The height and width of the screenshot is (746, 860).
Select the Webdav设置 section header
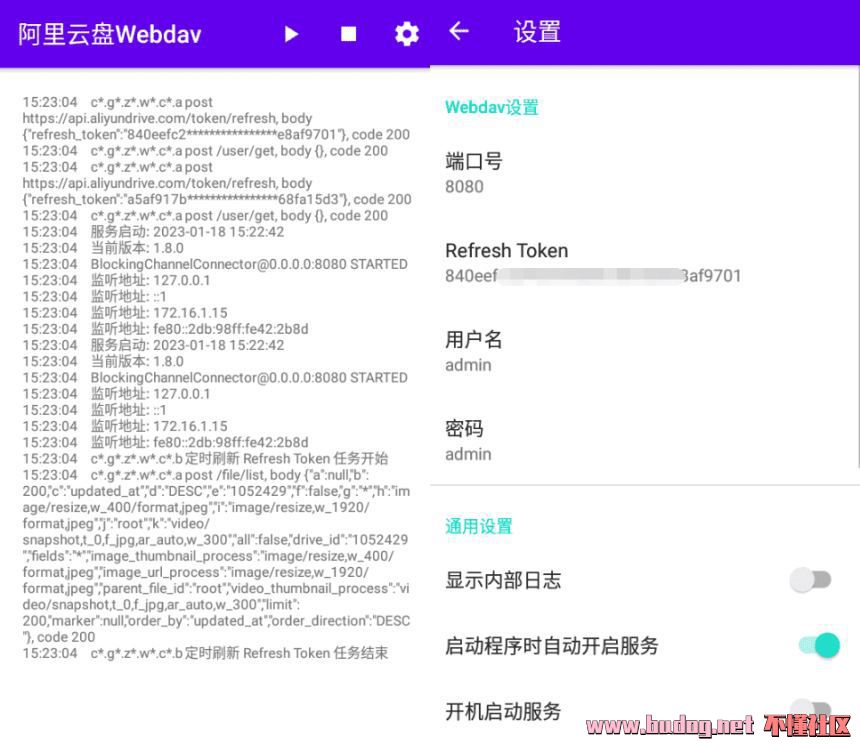[491, 107]
